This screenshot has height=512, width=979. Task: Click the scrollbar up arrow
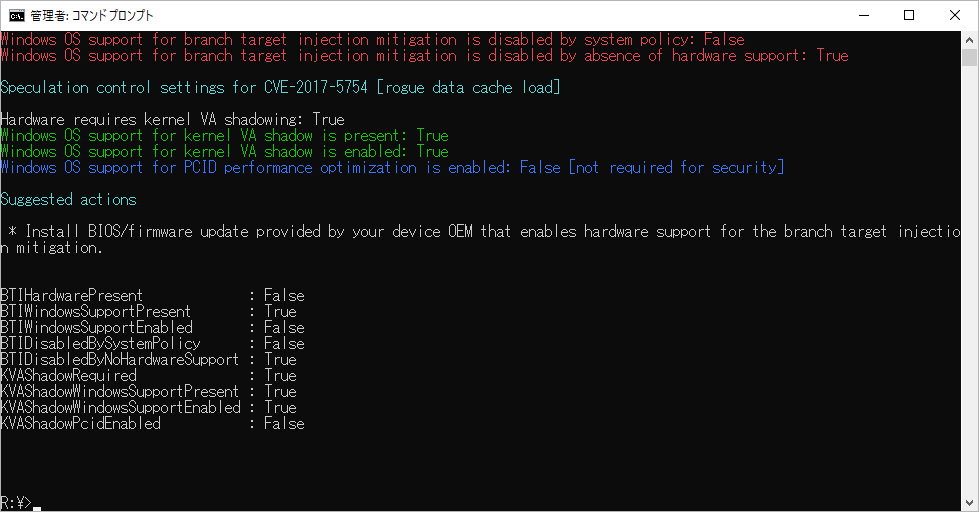tap(969, 40)
